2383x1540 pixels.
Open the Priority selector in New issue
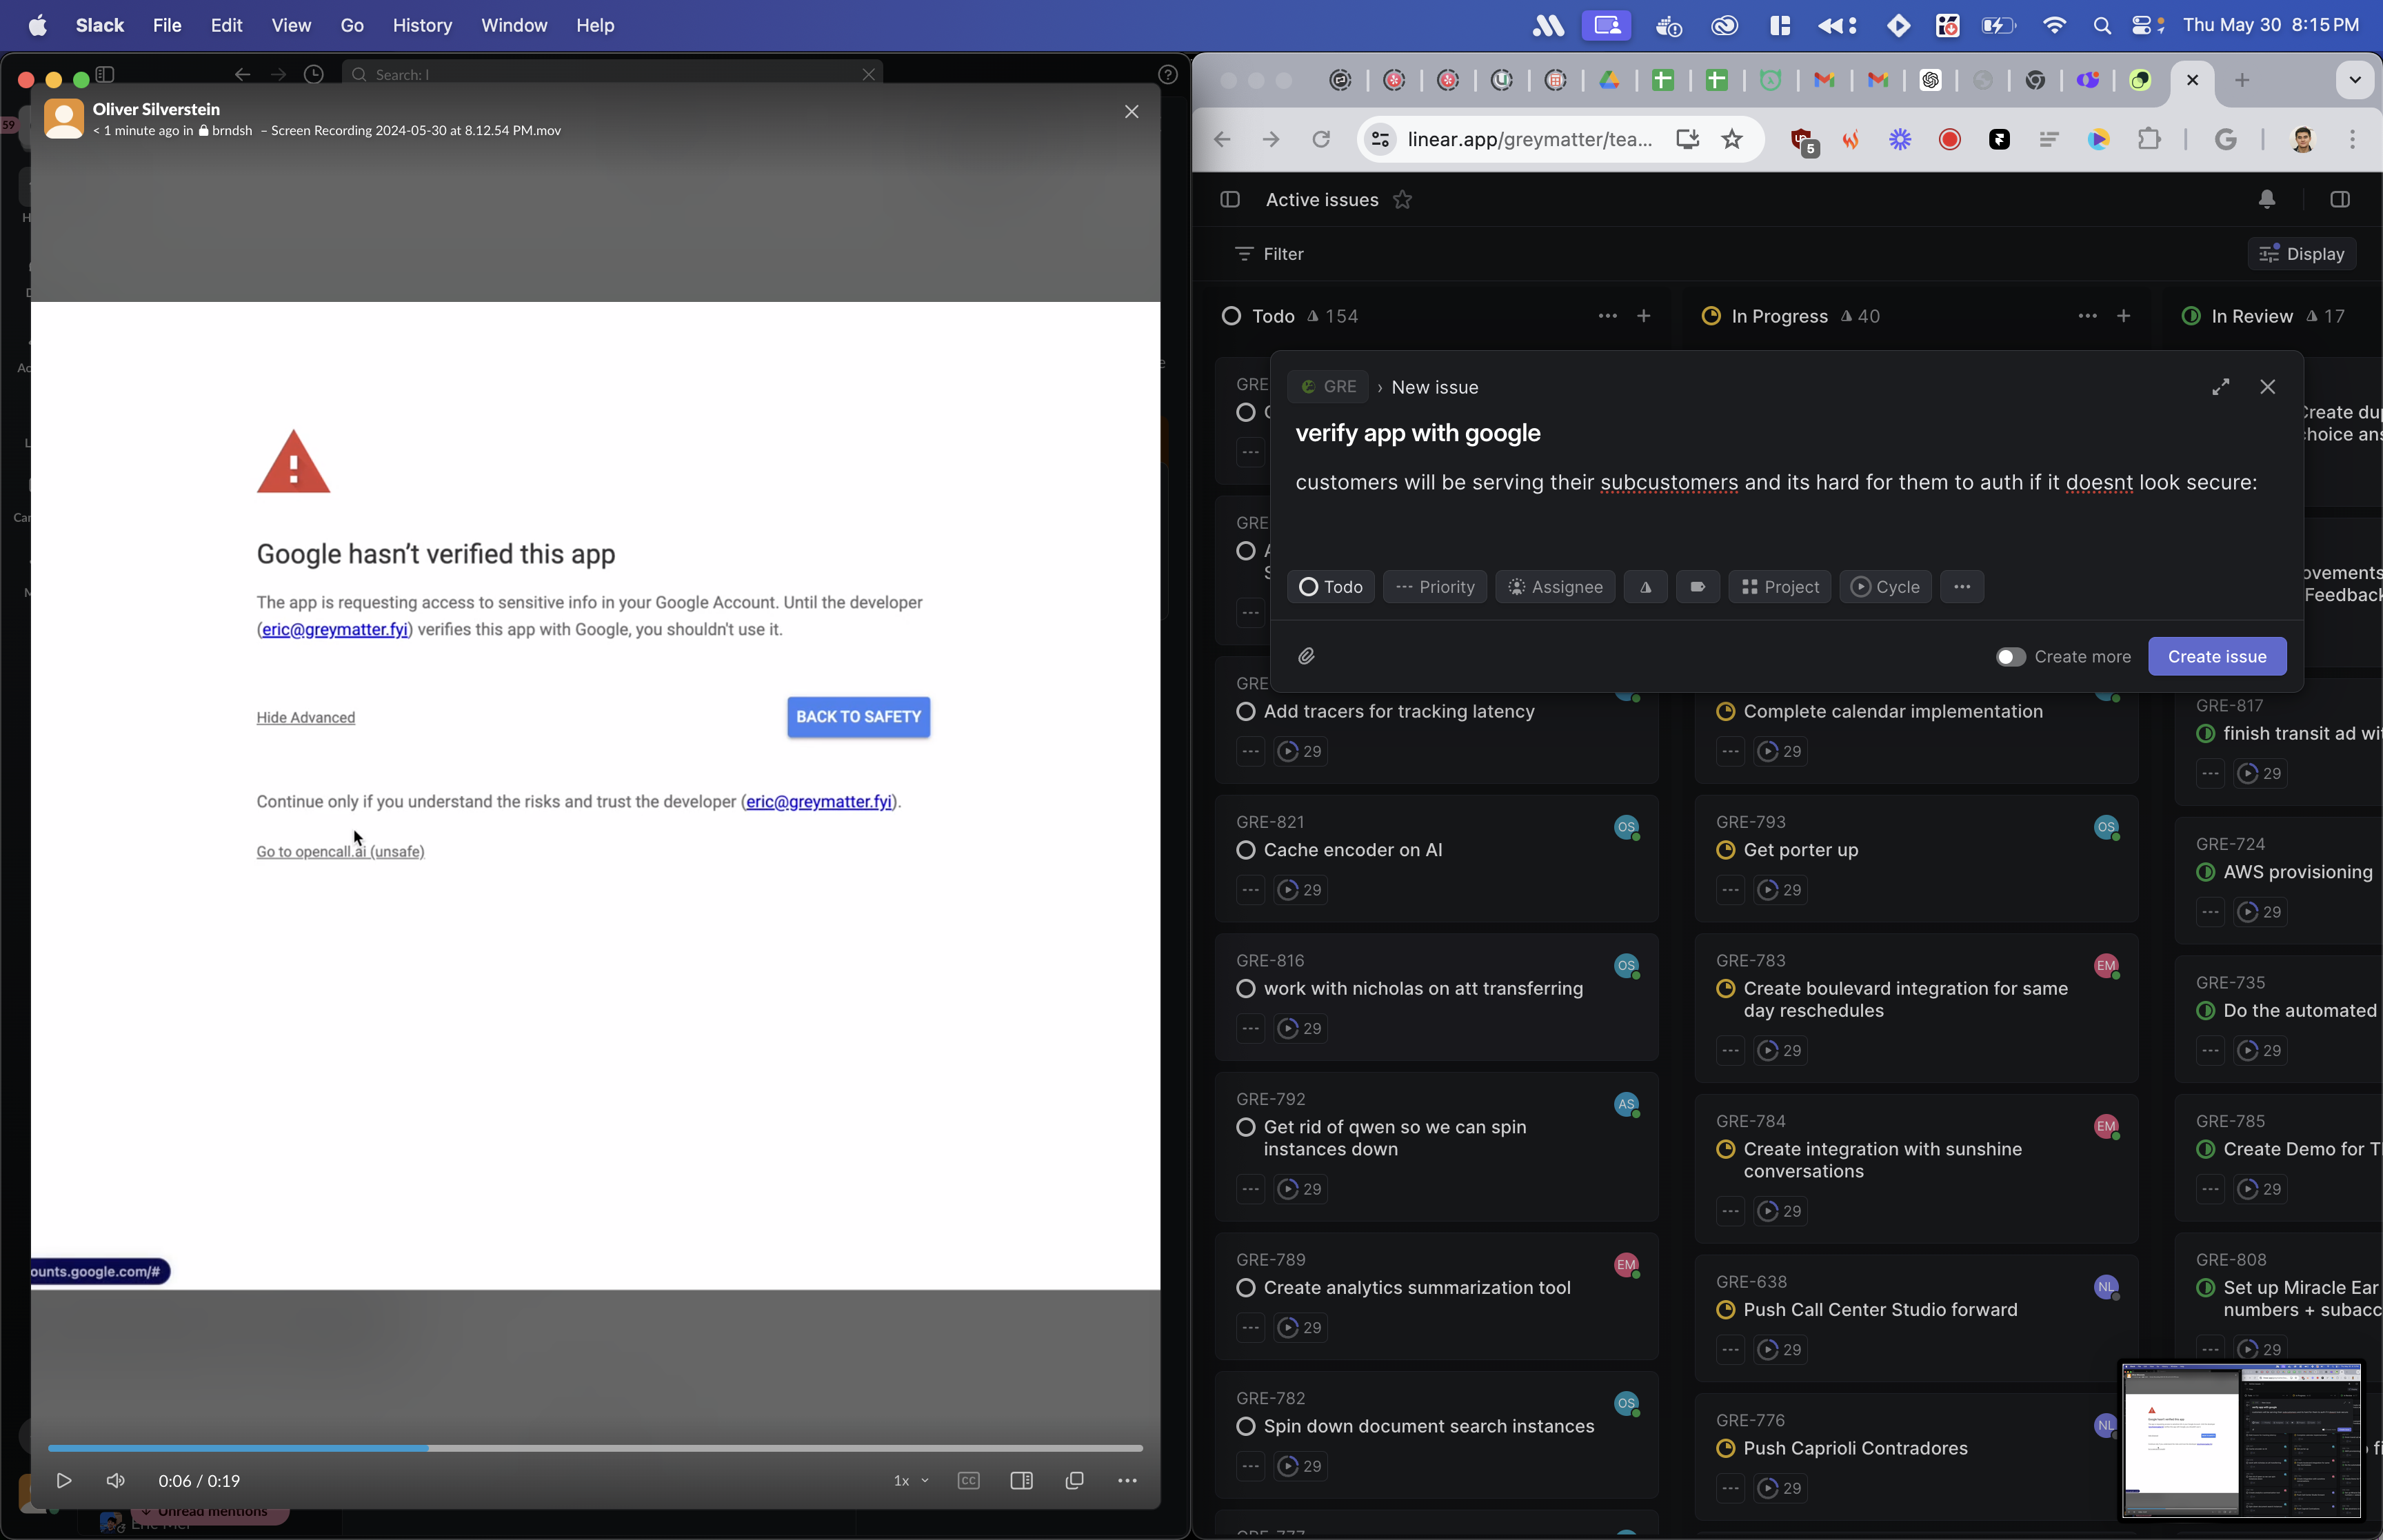point(1434,587)
